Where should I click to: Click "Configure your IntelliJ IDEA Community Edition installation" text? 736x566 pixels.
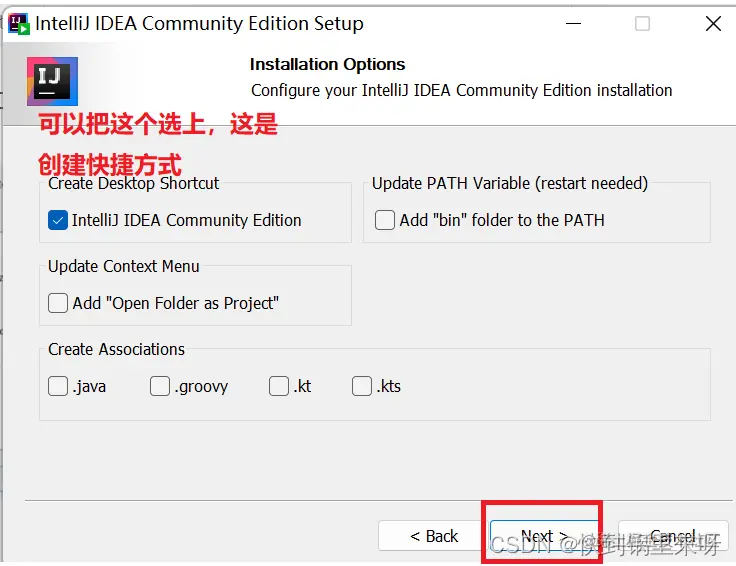(461, 90)
